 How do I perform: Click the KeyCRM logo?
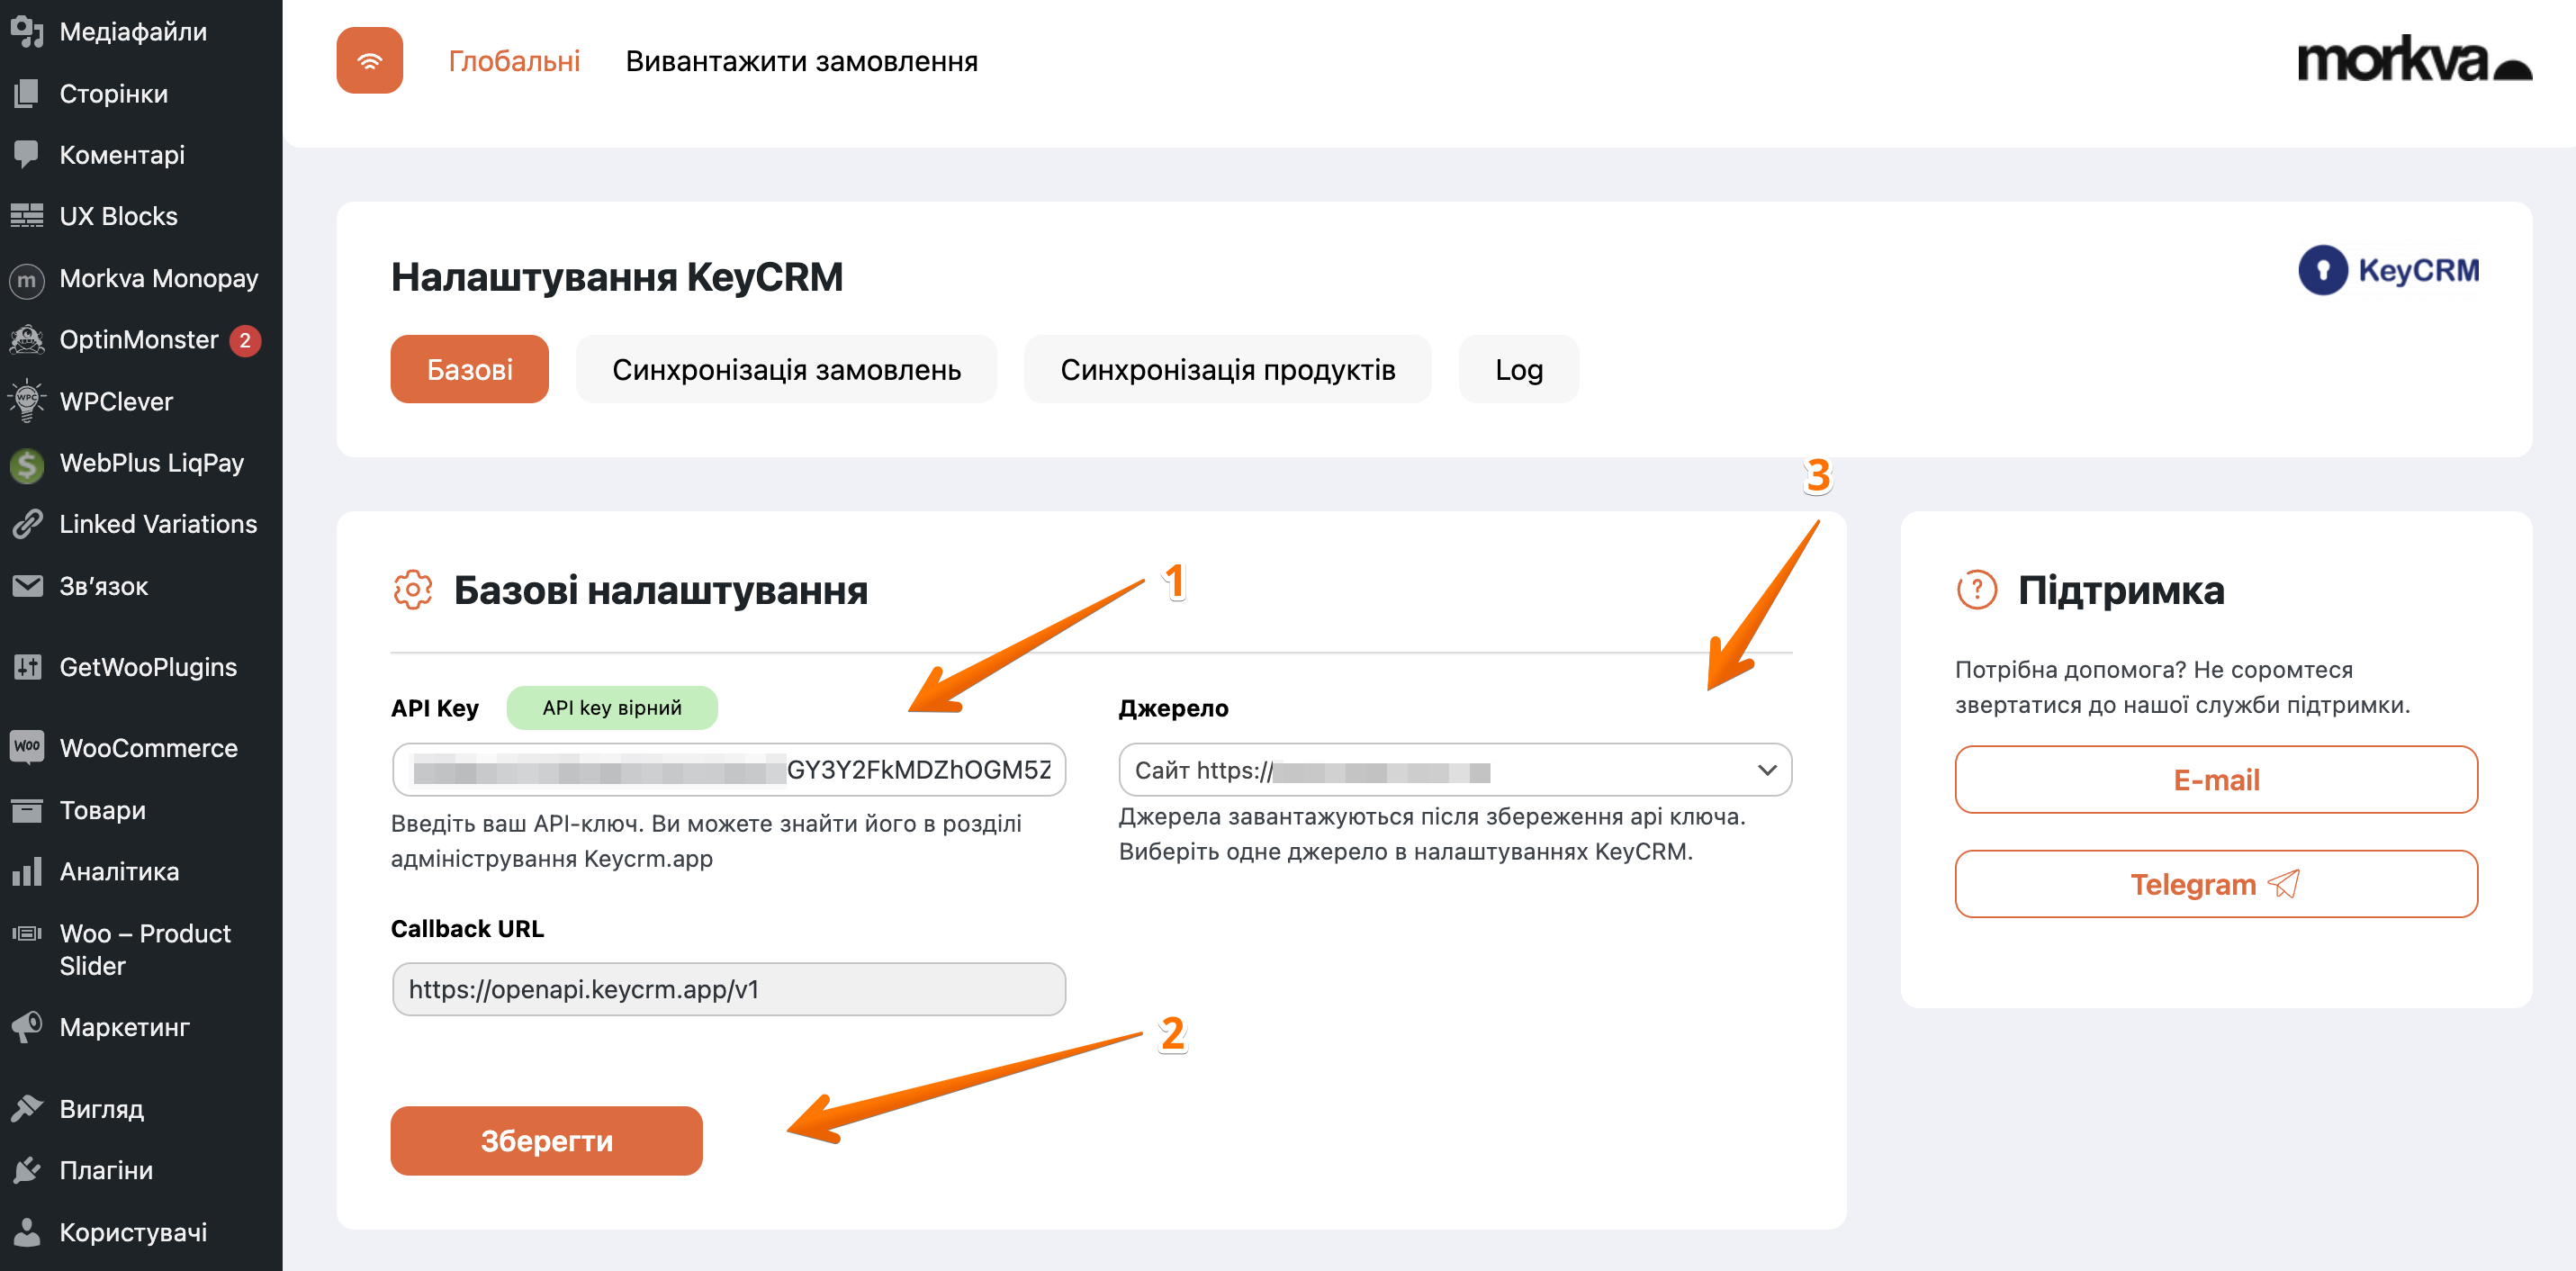2388,270
